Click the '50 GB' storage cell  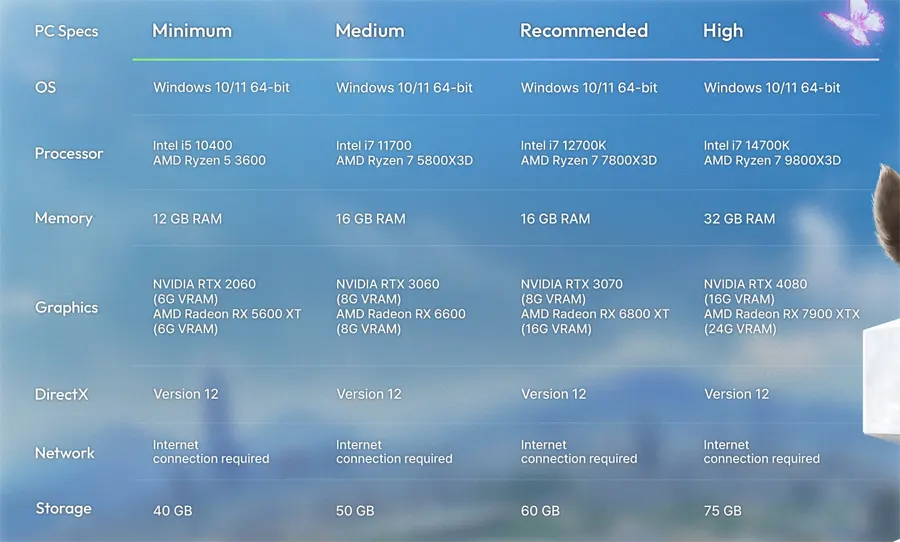(355, 510)
